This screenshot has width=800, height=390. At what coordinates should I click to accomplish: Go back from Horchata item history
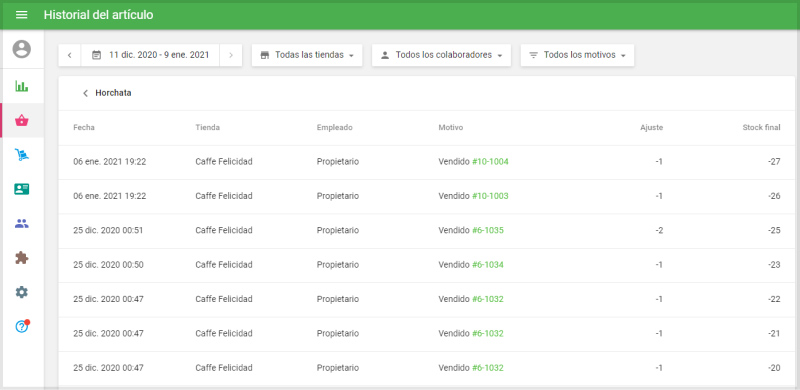click(x=85, y=93)
